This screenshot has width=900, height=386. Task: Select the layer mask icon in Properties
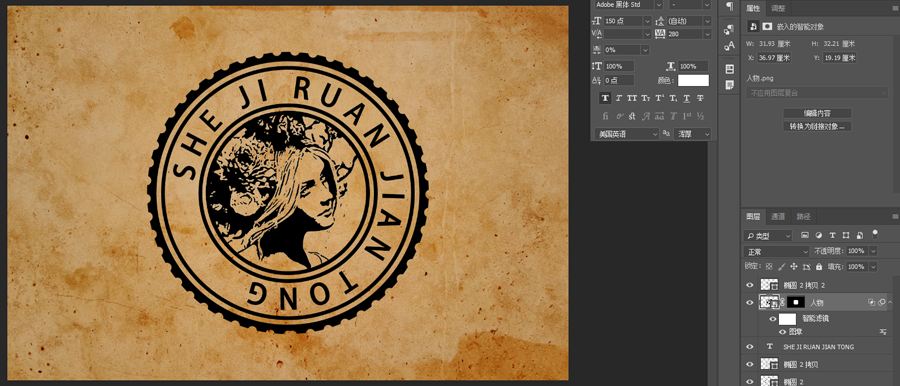[x=767, y=26]
